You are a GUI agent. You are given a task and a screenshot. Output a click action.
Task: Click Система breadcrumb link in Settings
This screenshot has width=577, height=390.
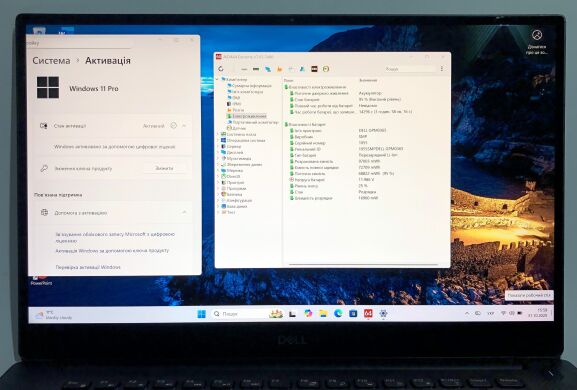click(51, 61)
